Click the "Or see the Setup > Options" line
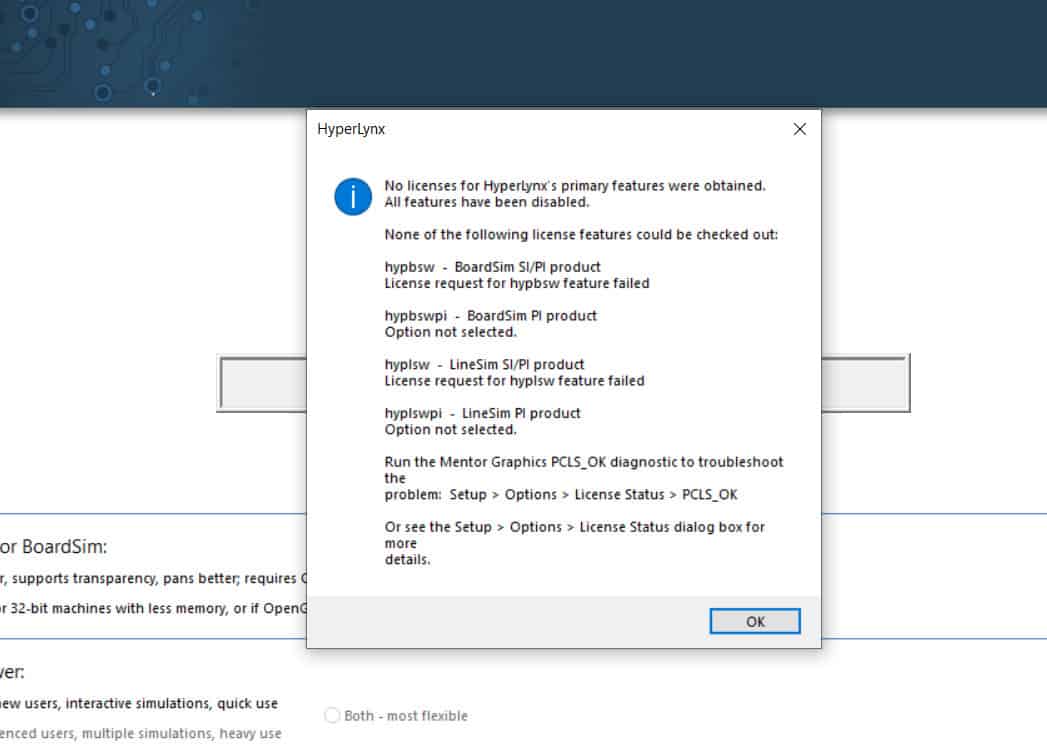Screen dimensions: 1047x748 [x=574, y=527]
